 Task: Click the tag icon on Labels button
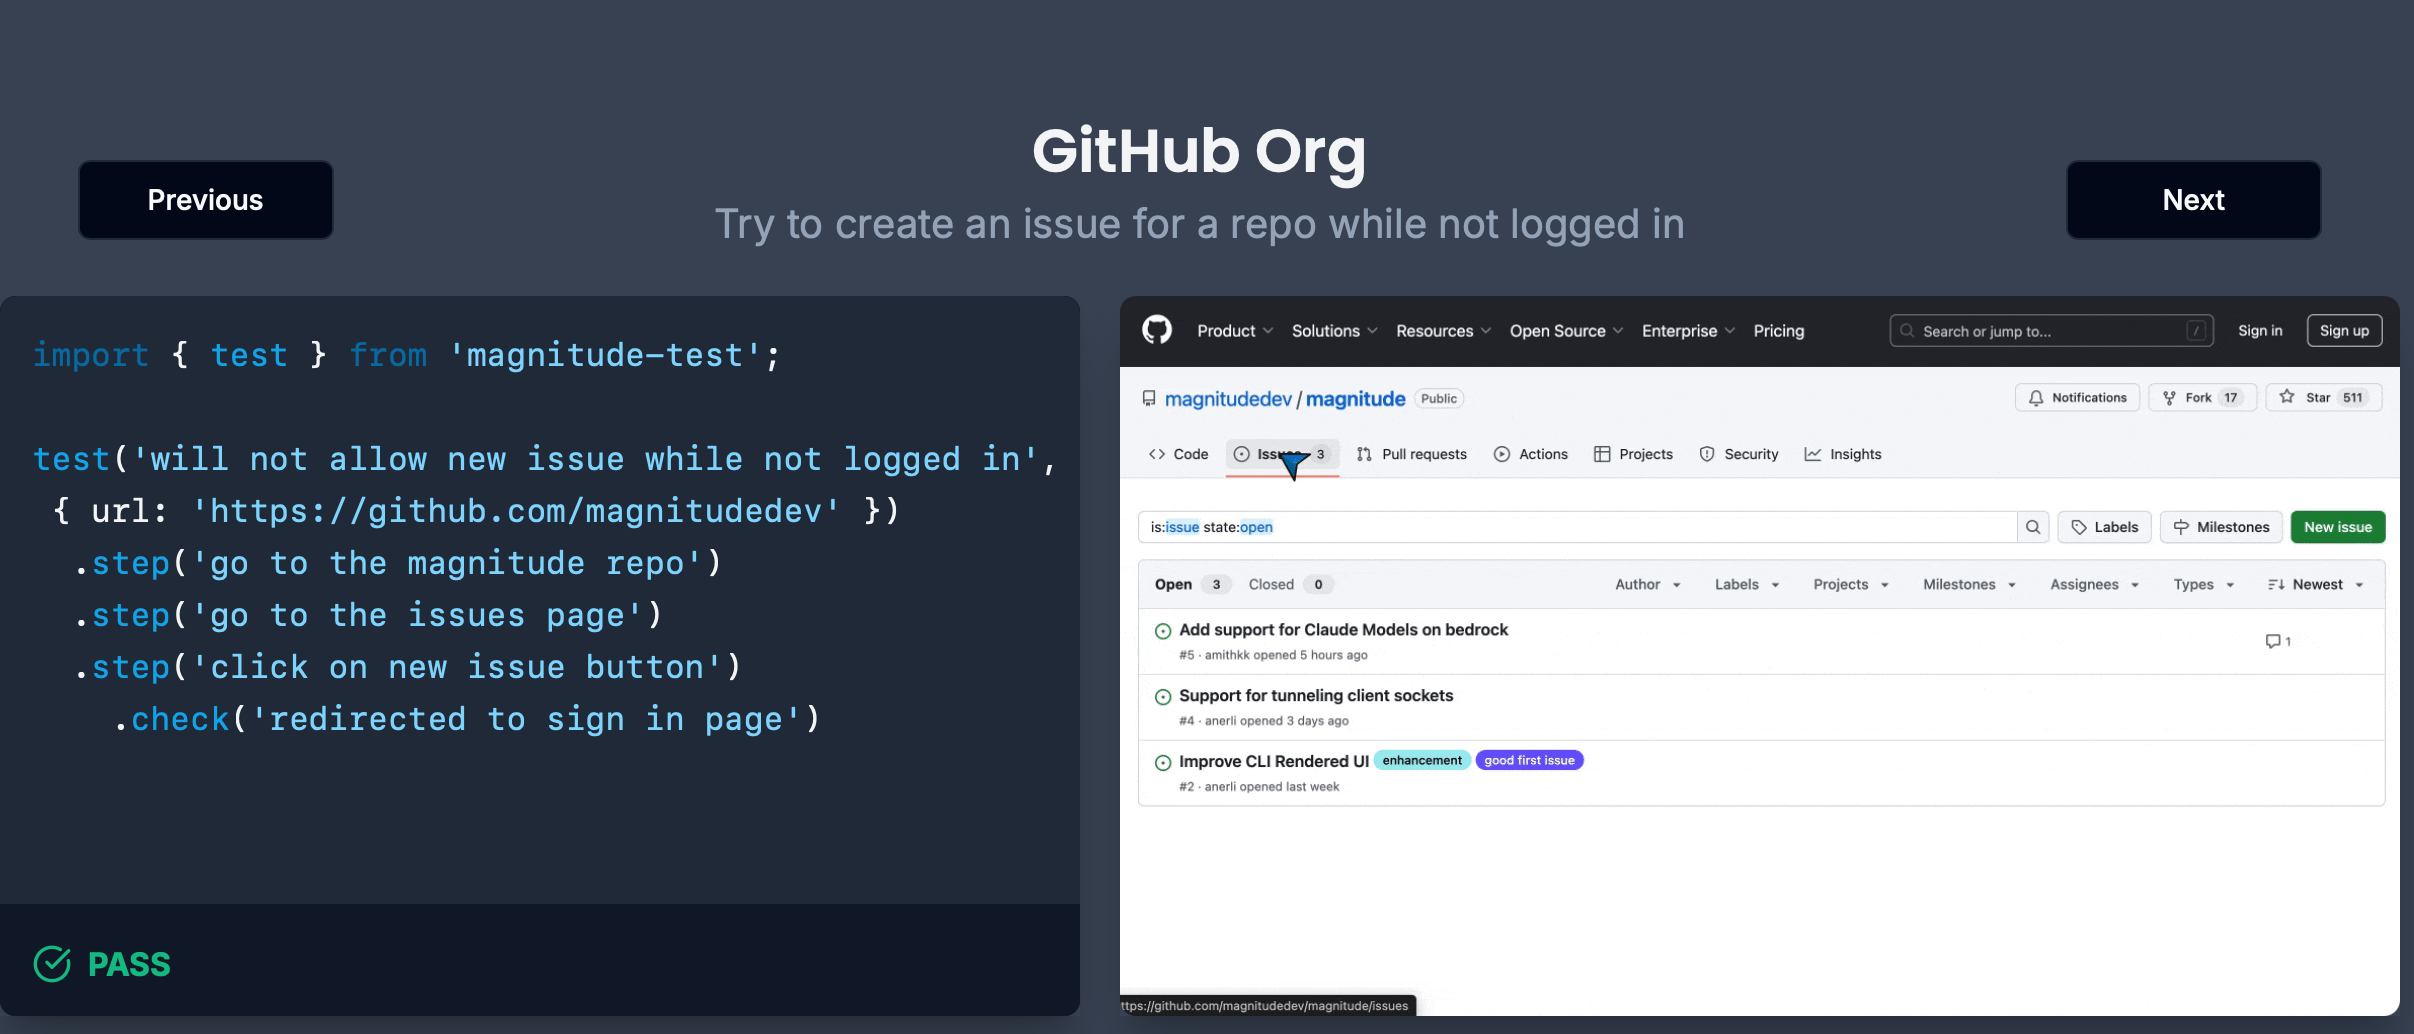[x=2079, y=527]
